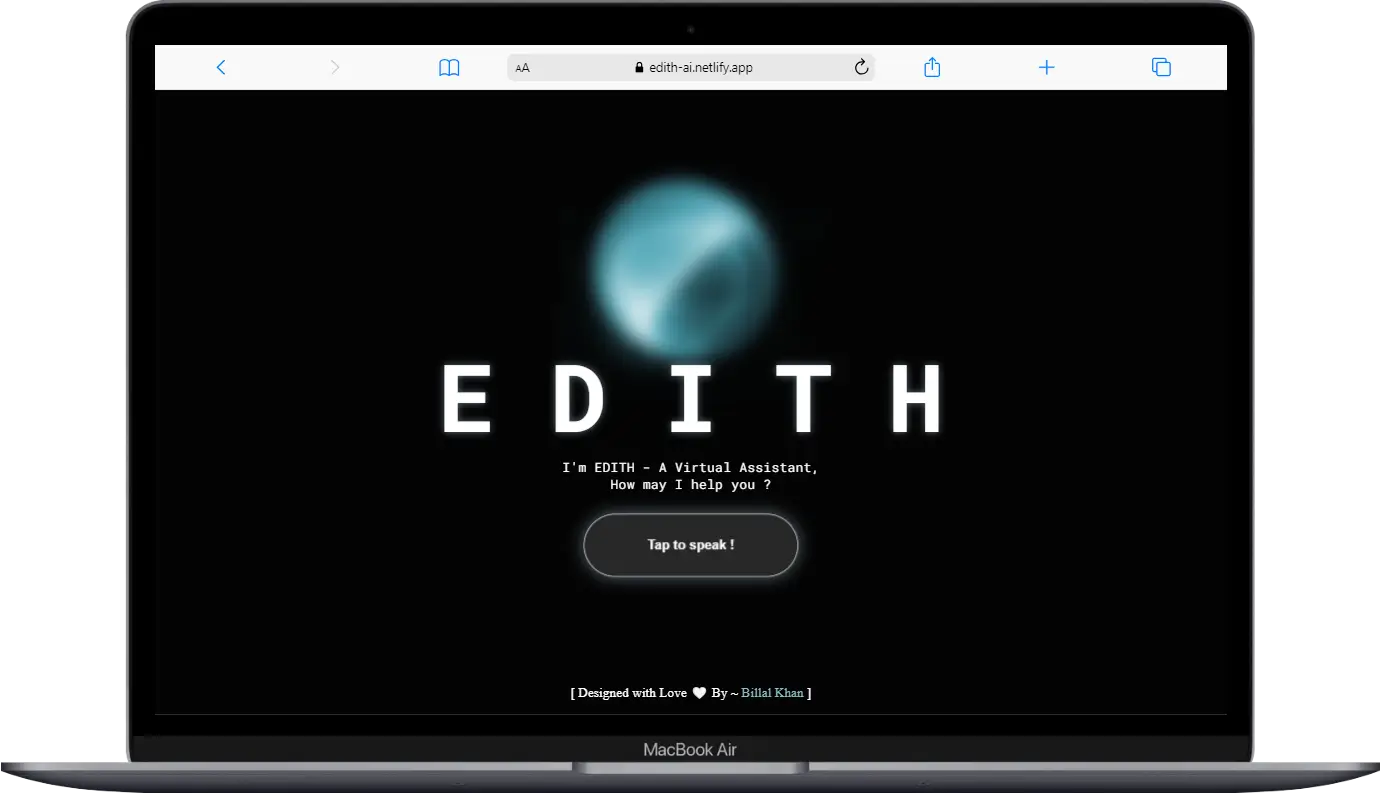The height and width of the screenshot is (793, 1380).
Task: Add a new tab with the plus icon
Action: [x=1046, y=67]
